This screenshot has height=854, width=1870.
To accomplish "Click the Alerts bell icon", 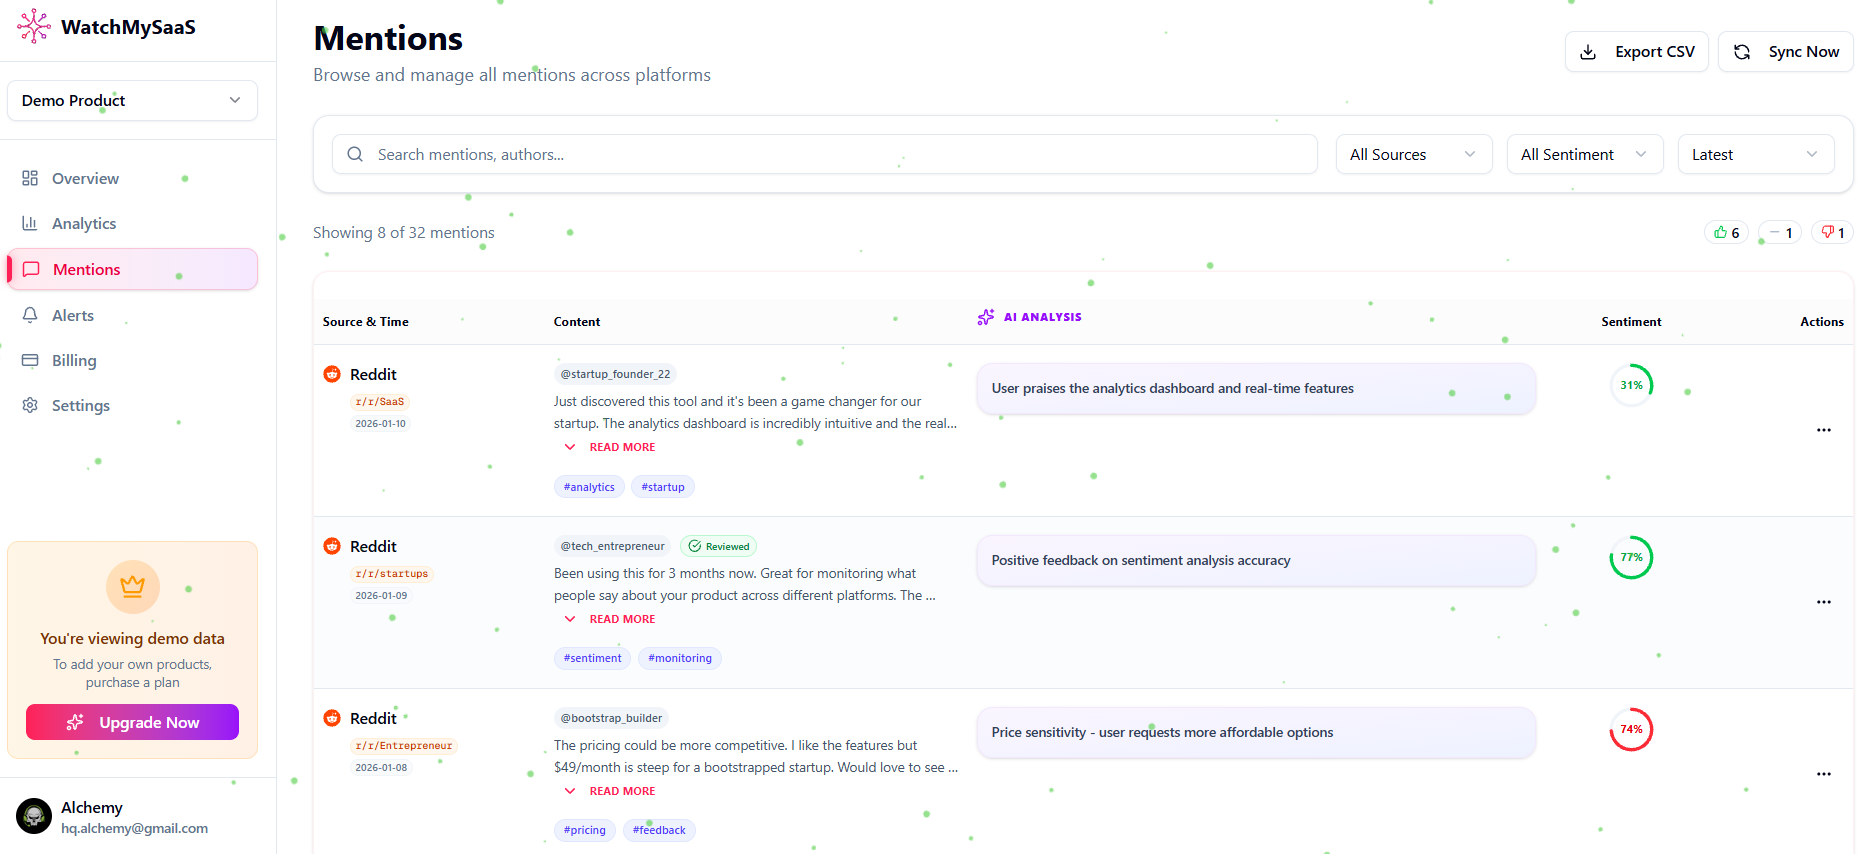I will tap(30, 315).
